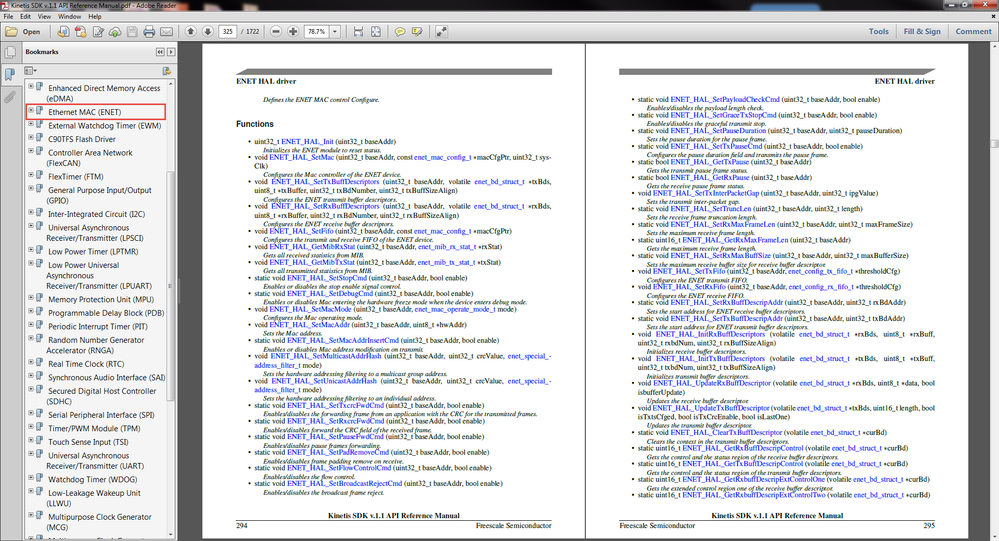This screenshot has height=541, width=999.
Task: Open the Bookmarks options dropdown menu
Action: click(30, 71)
